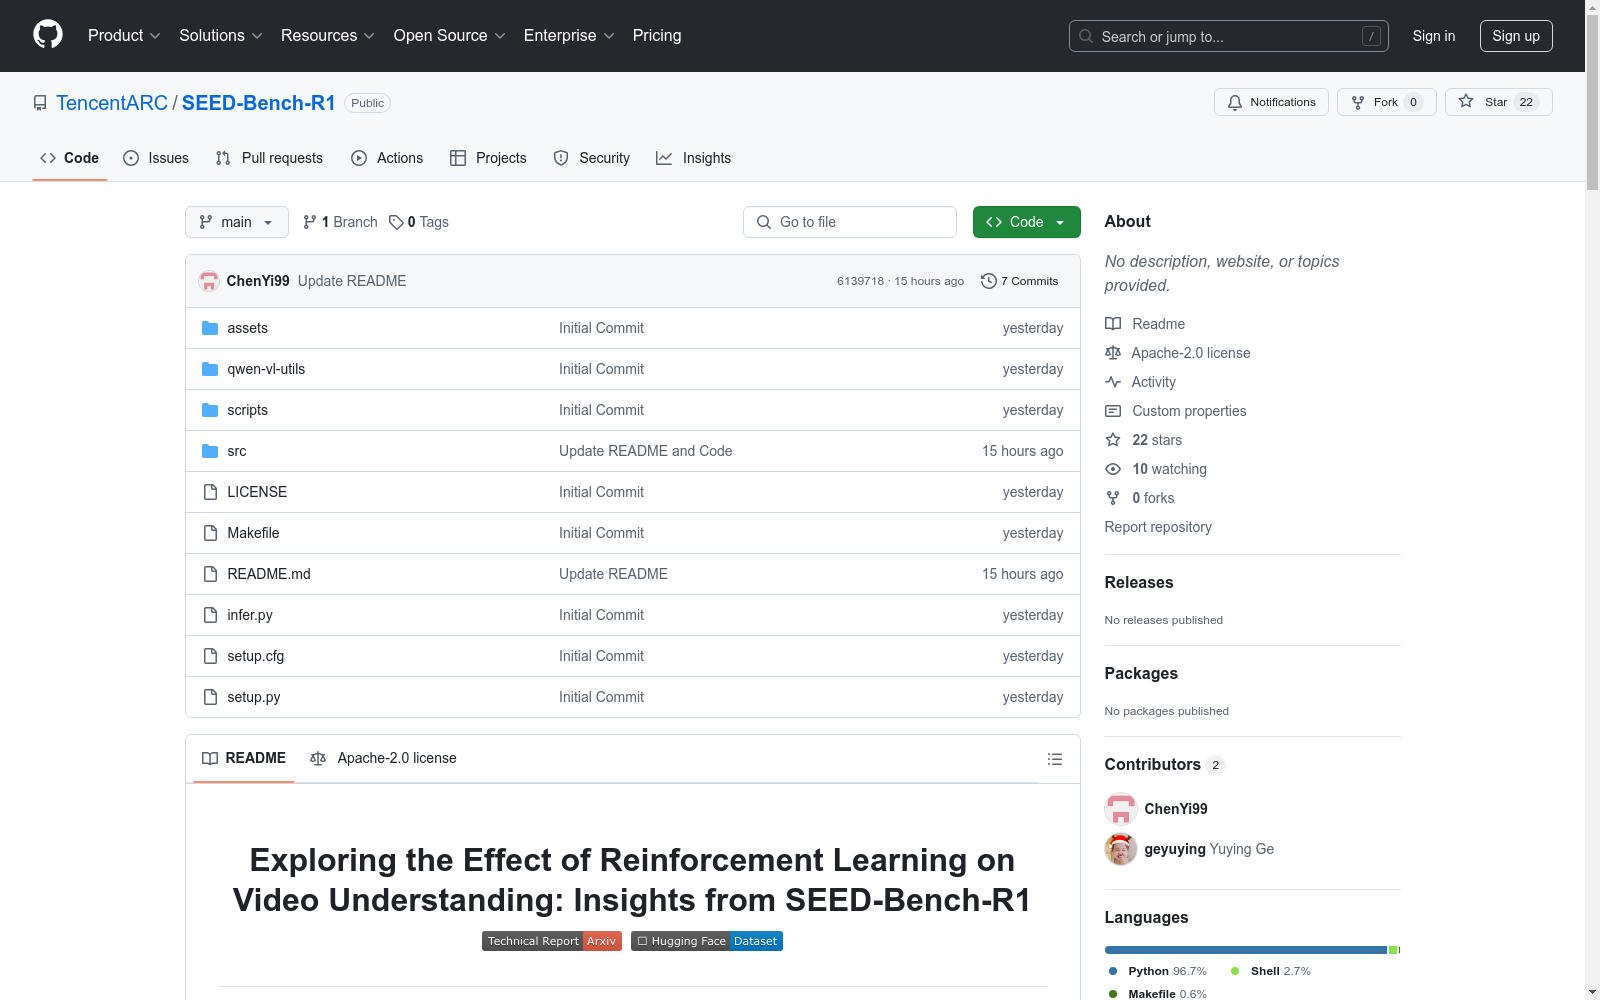Click the repository icon beside TencentARC
The height and width of the screenshot is (1000, 1600).
(40, 103)
